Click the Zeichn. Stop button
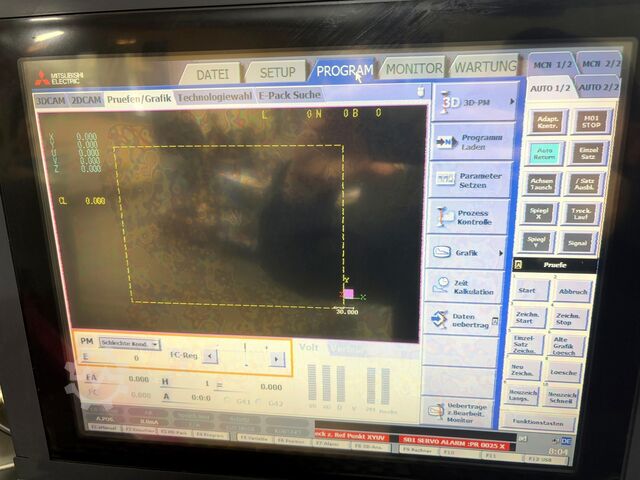The width and height of the screenshot is (640, 480). tap(569, 319)
